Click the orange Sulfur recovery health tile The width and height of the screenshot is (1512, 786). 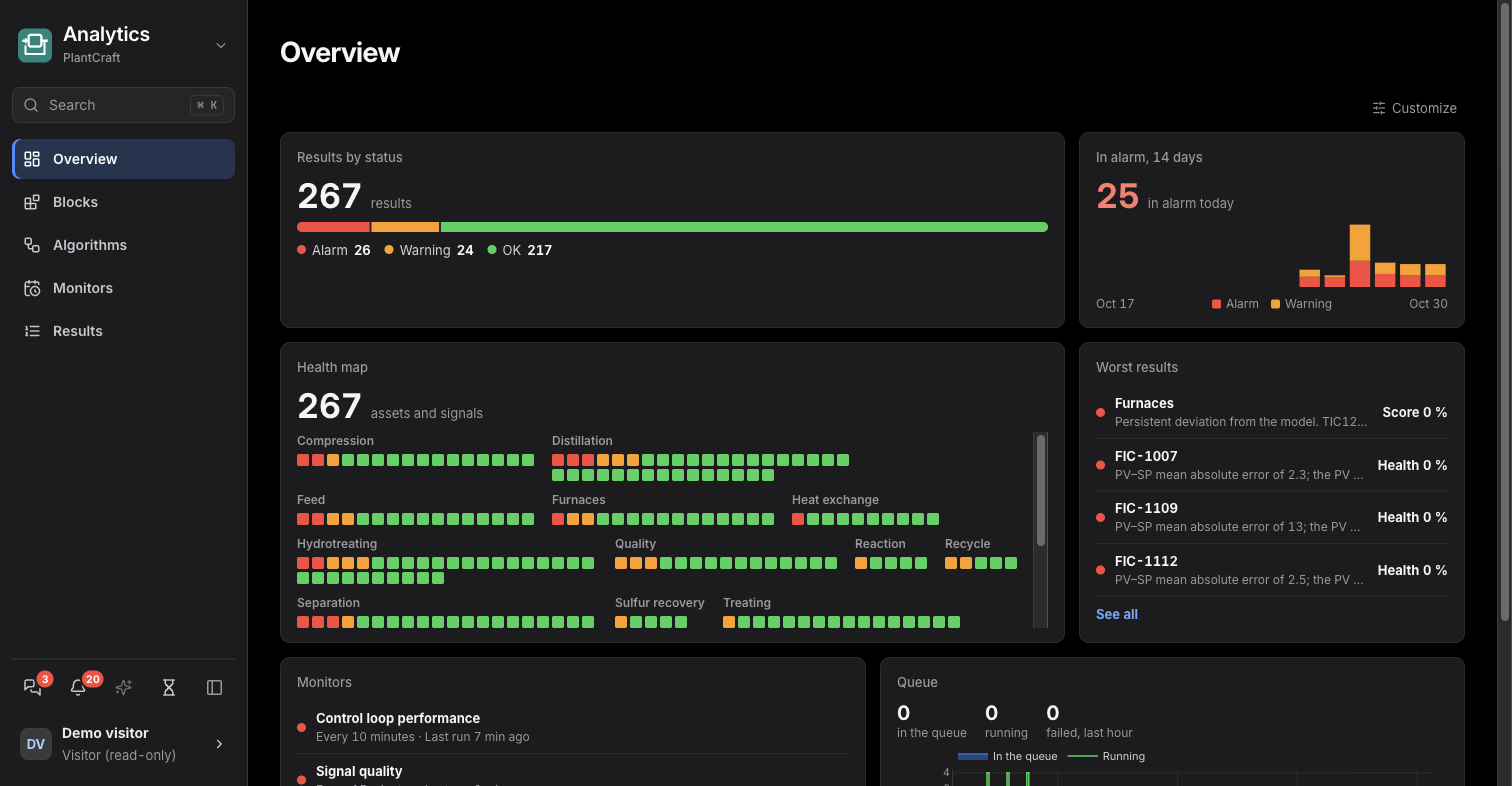621,622
